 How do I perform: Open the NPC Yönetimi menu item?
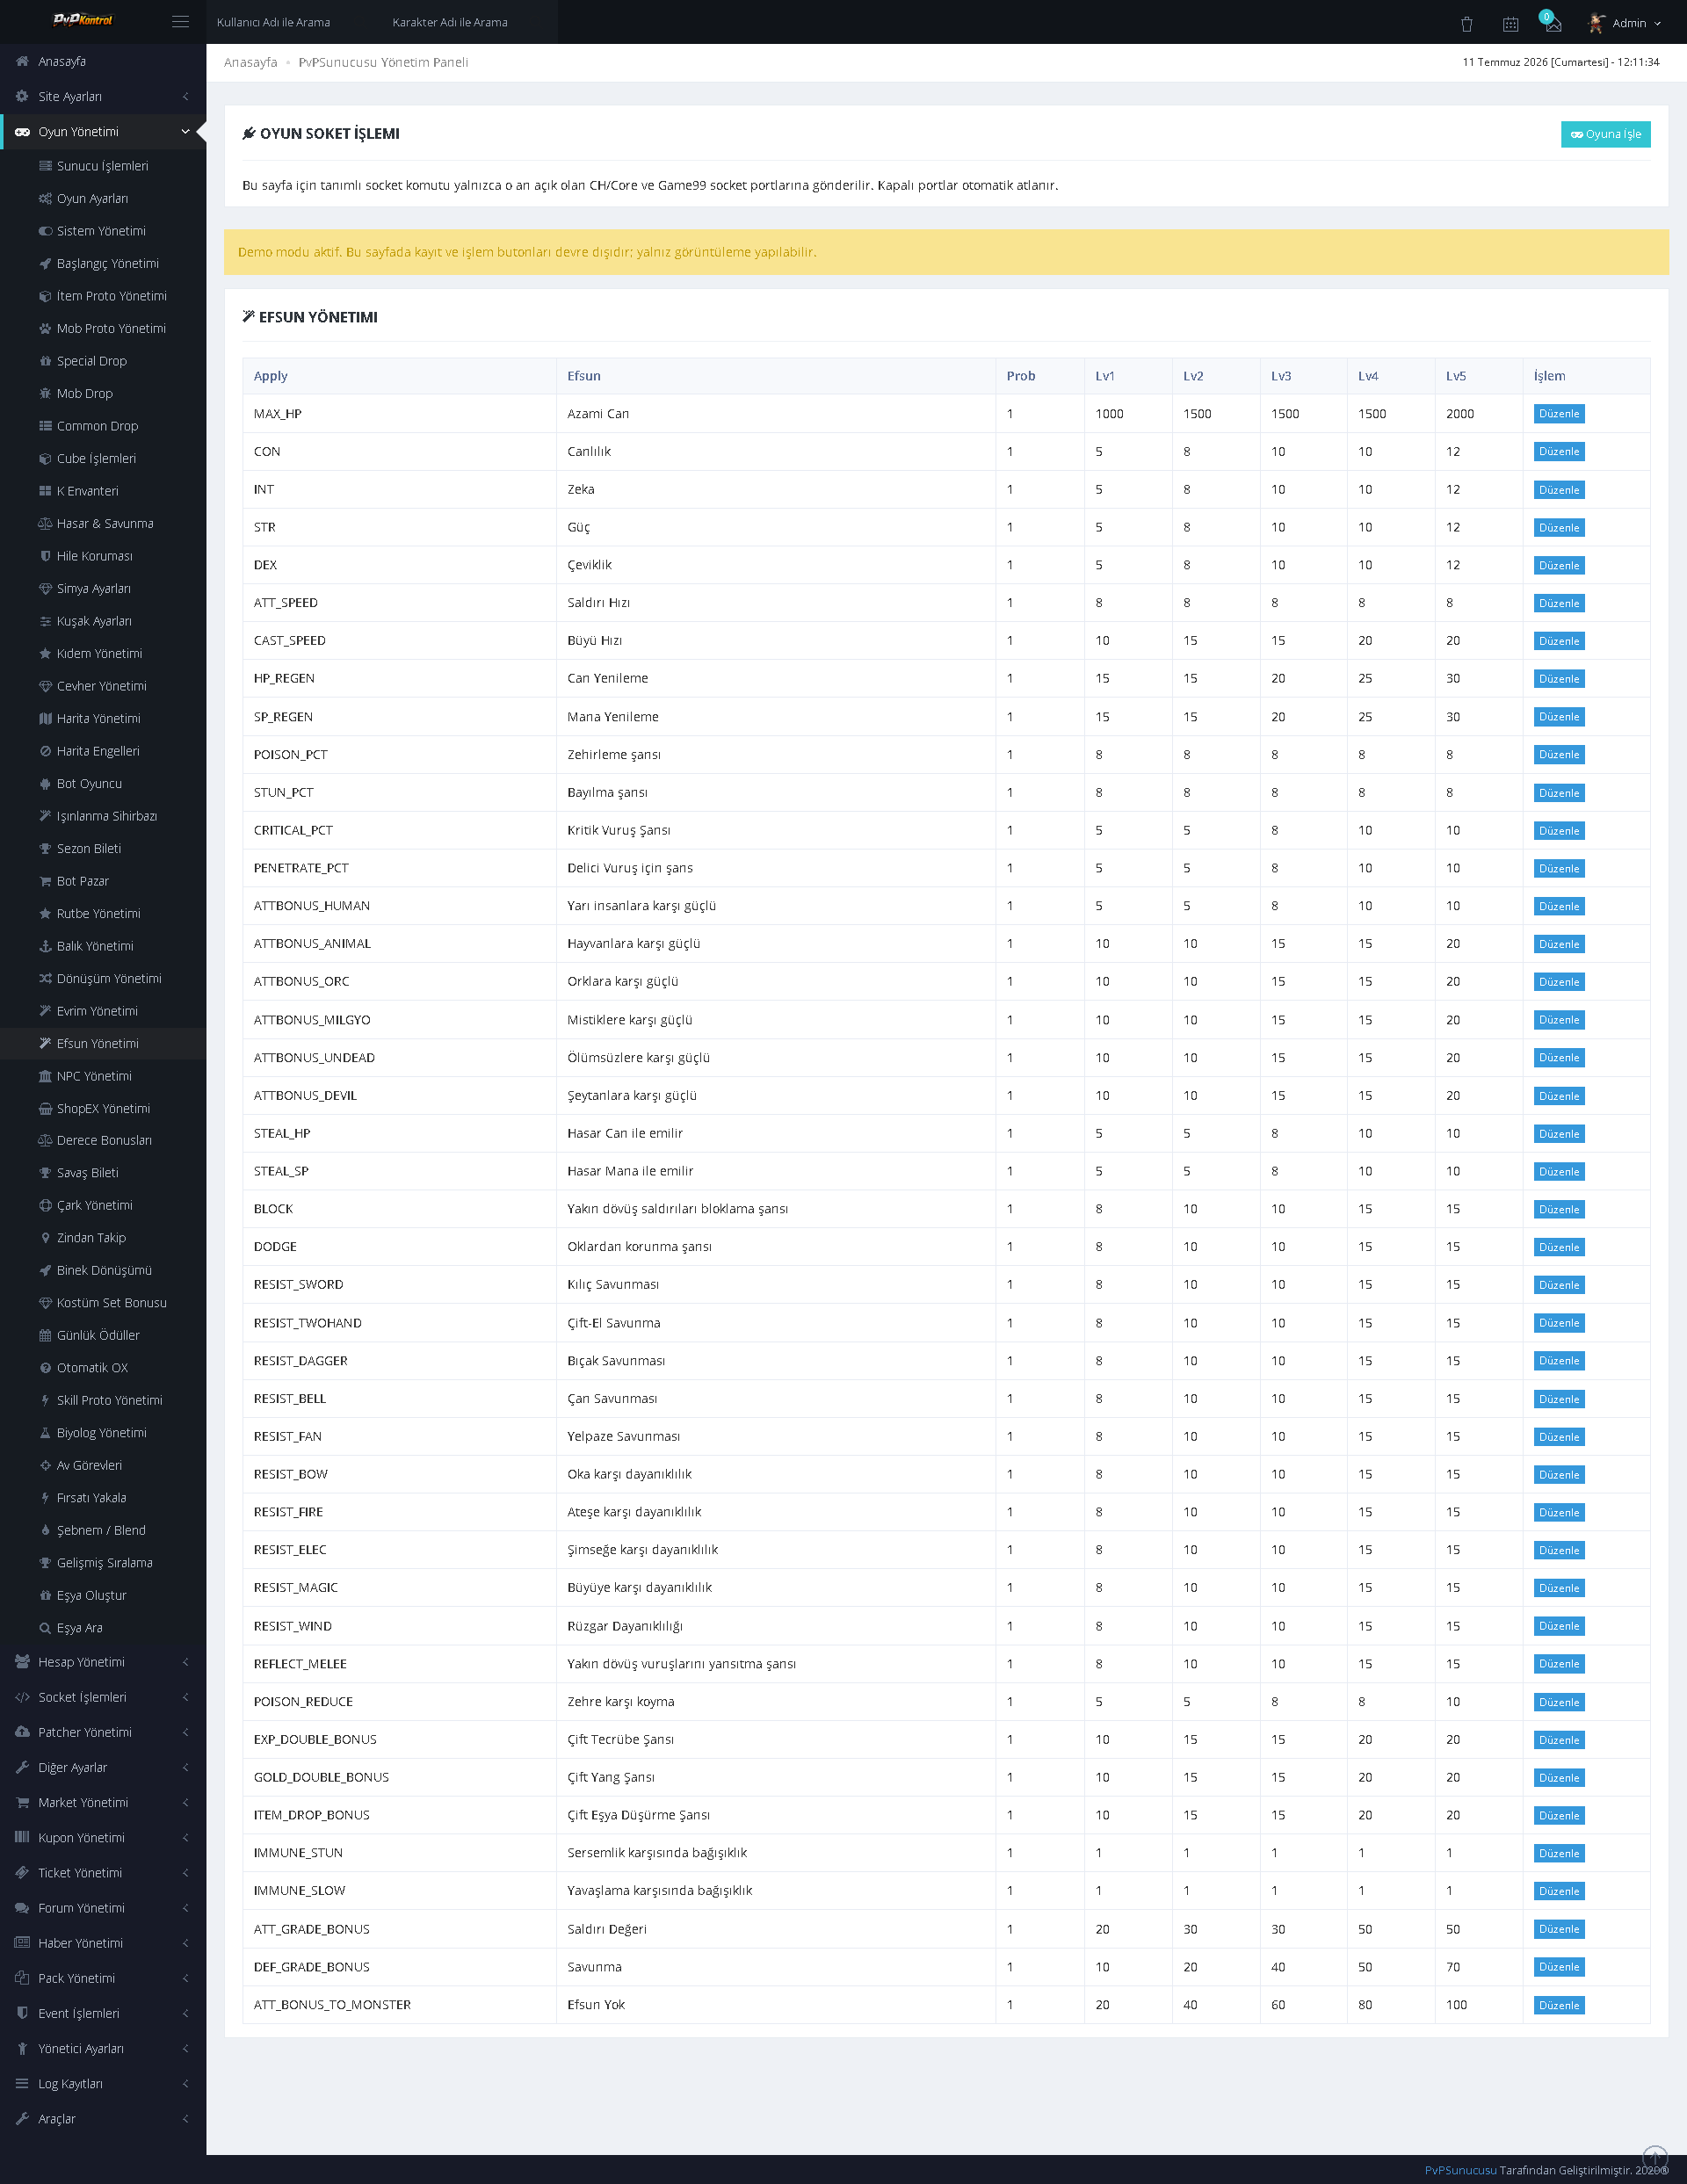(103, 1076)
